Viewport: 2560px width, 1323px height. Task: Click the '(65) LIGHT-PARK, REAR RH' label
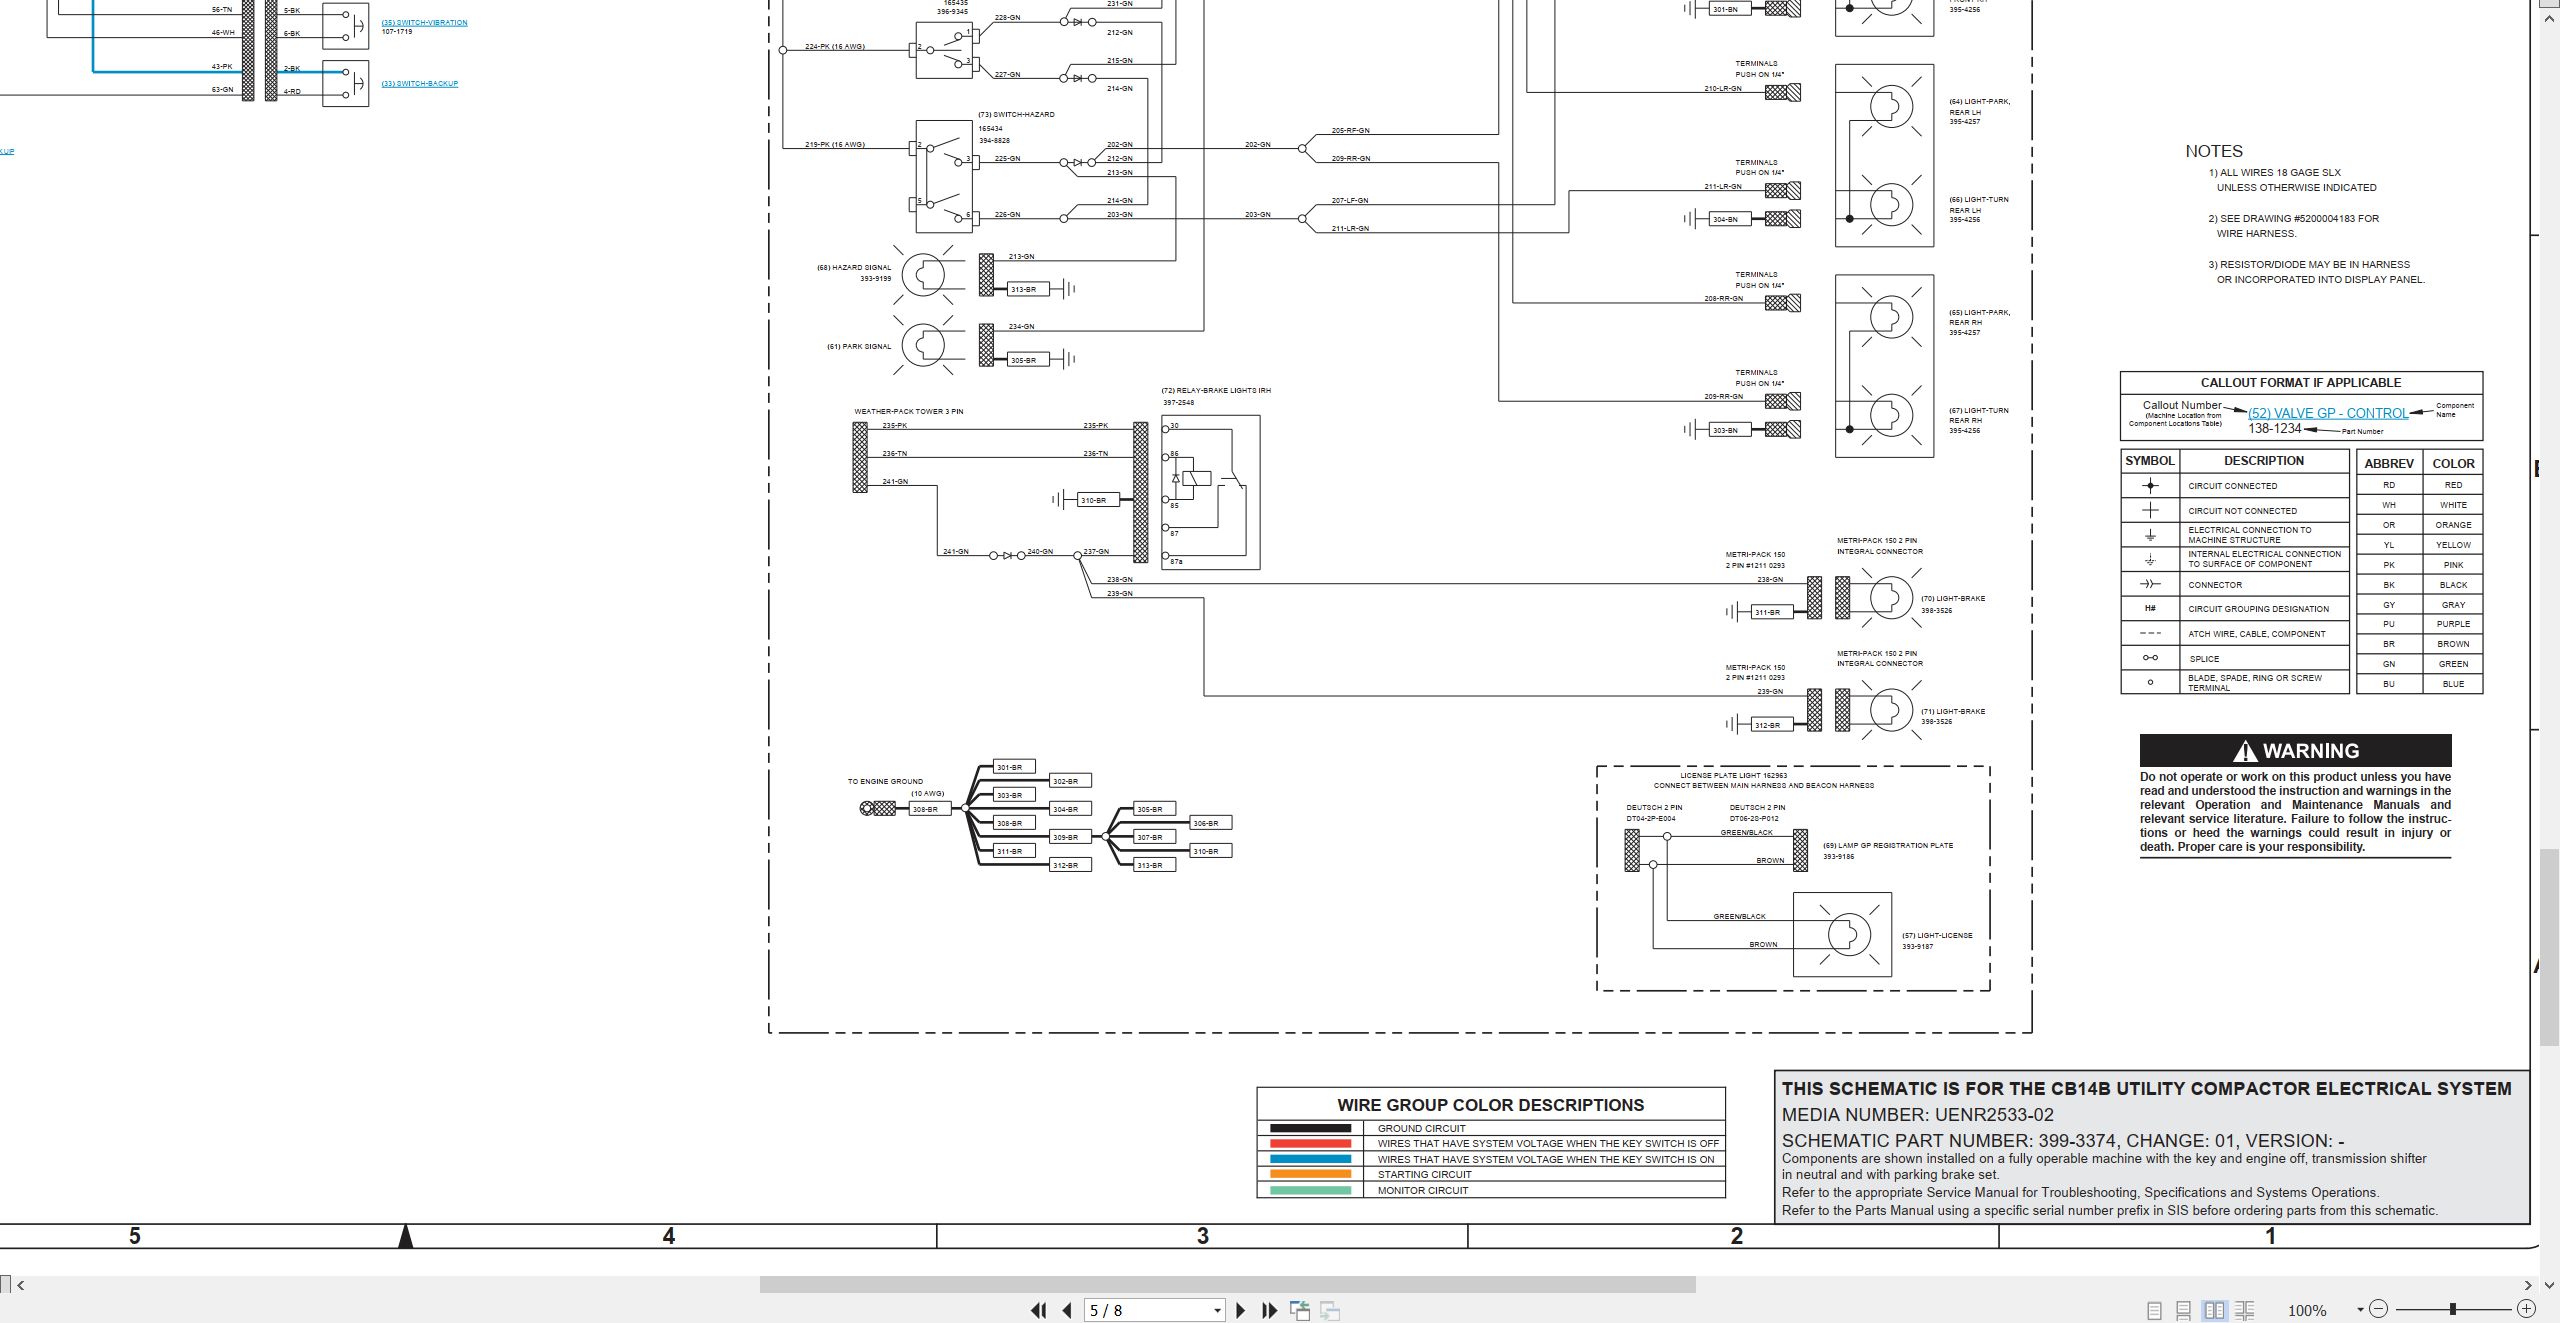click(1979, 318)
